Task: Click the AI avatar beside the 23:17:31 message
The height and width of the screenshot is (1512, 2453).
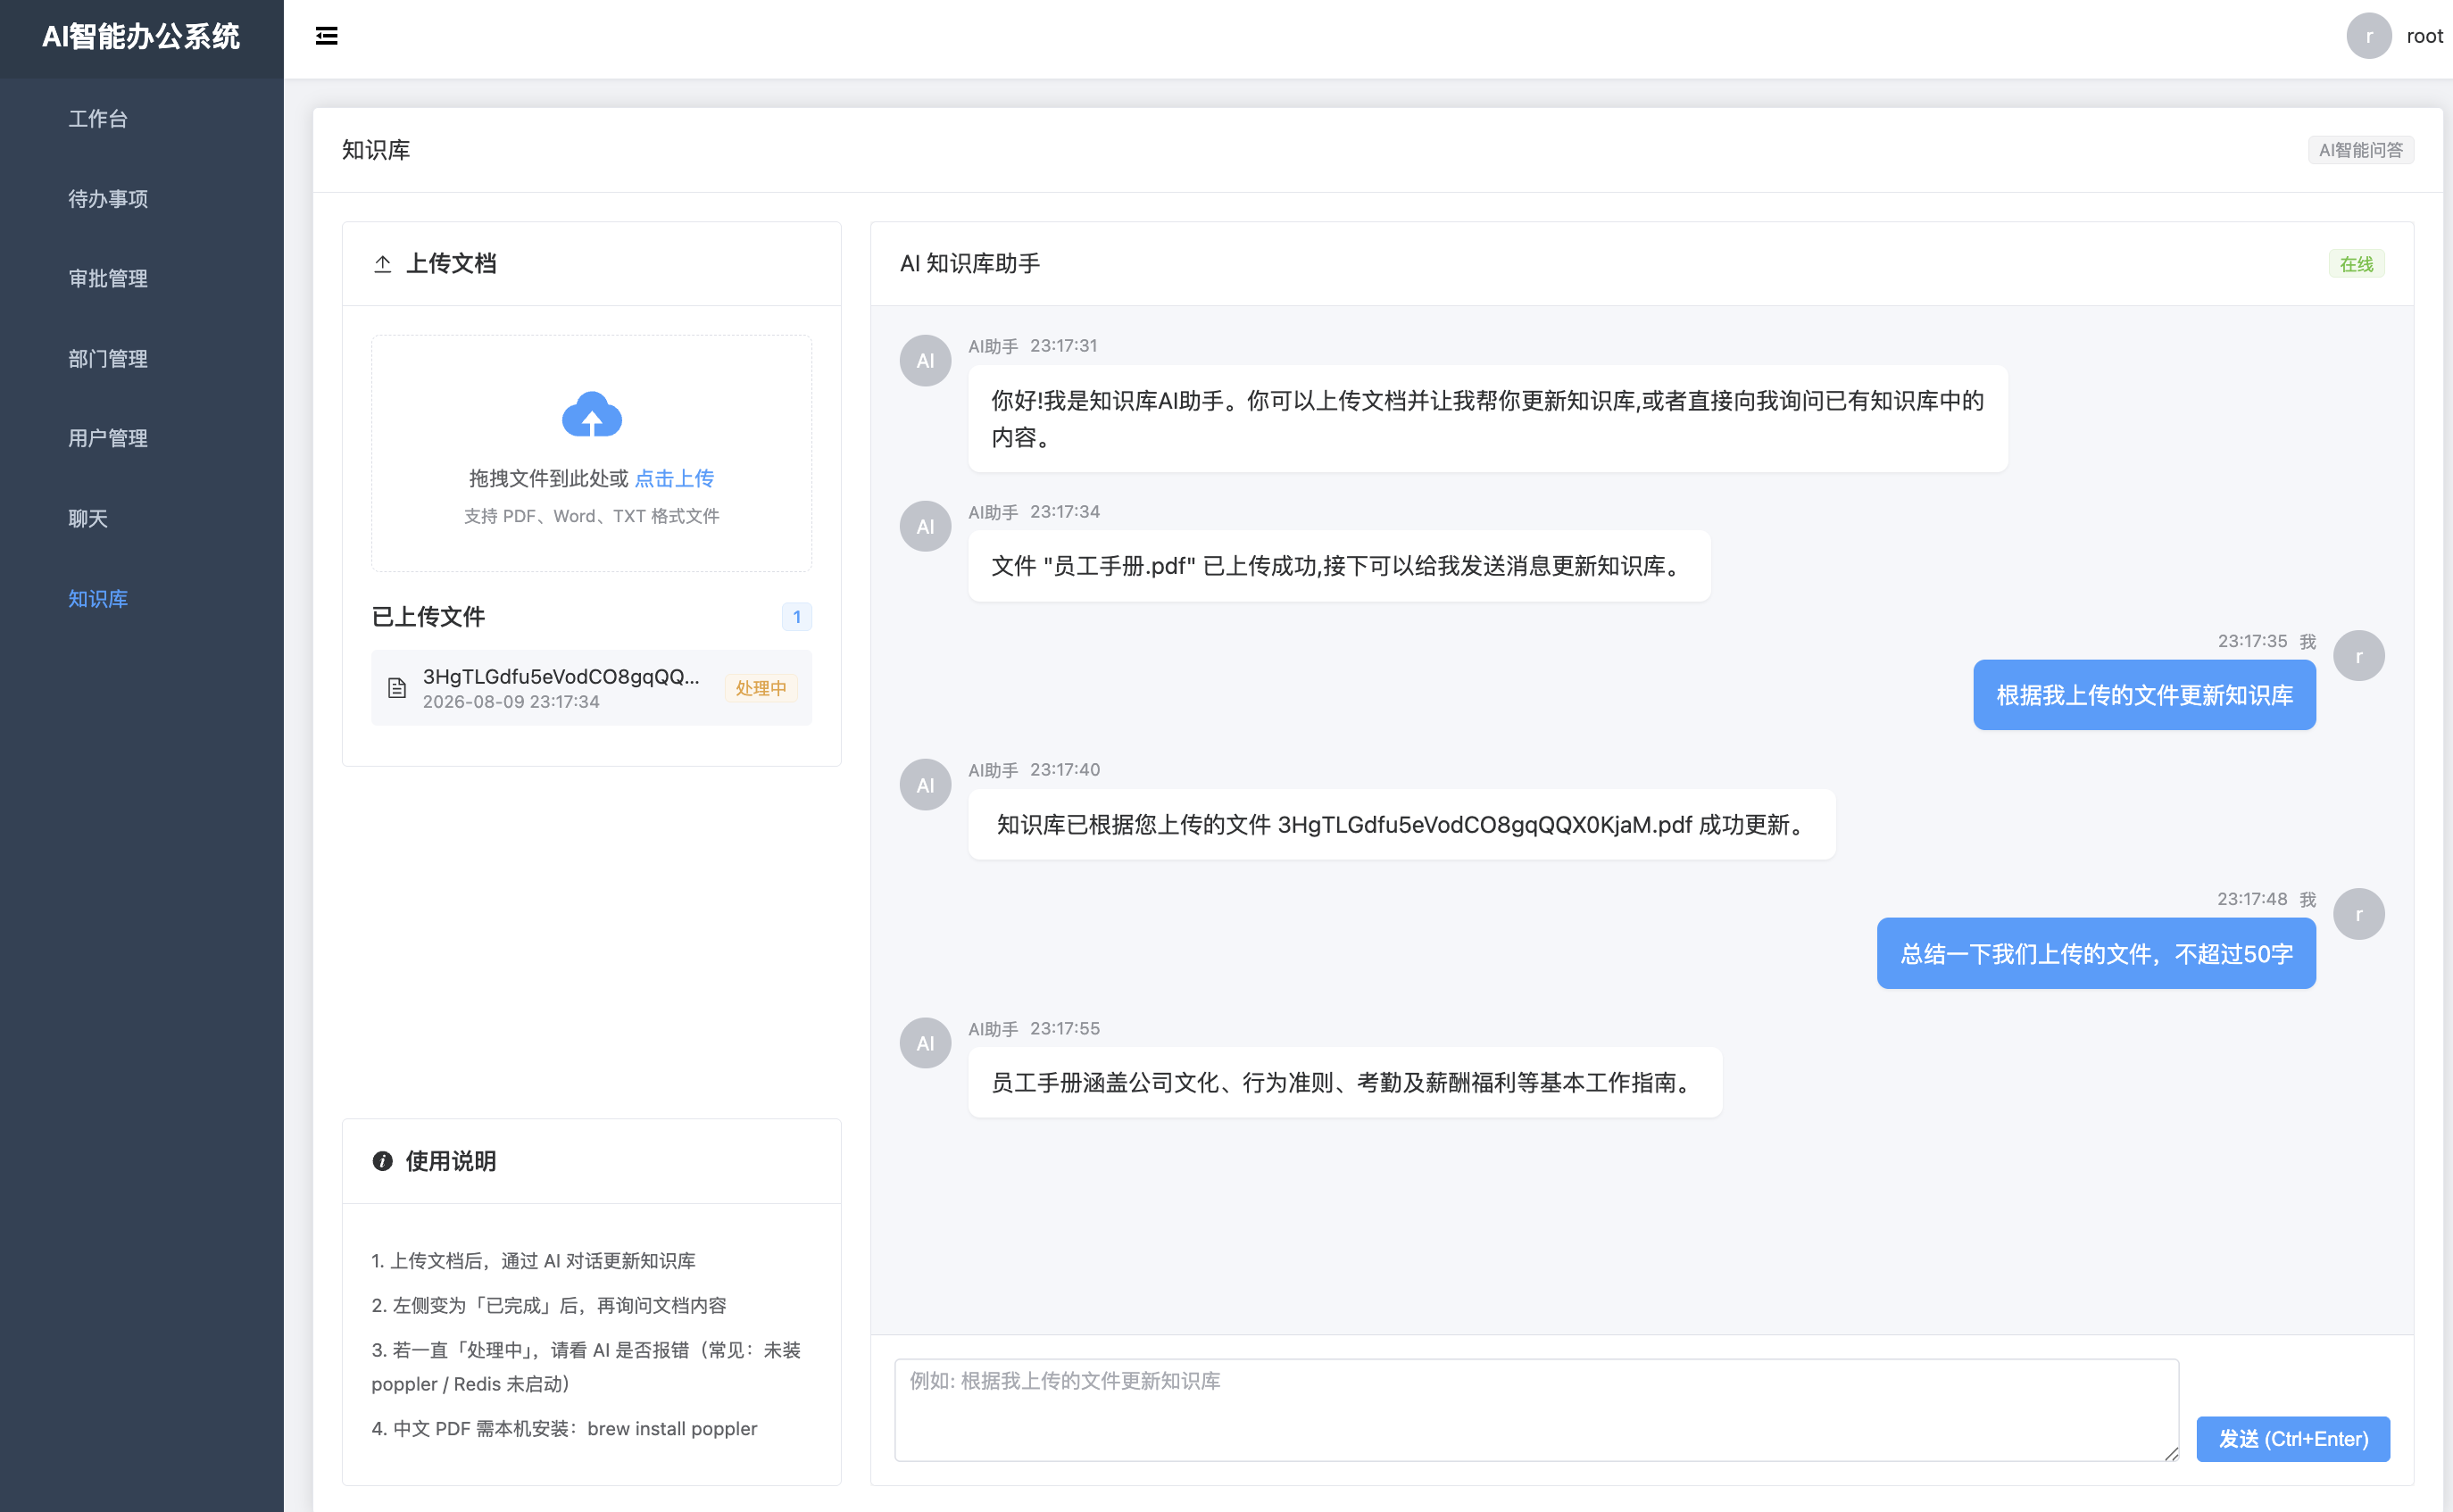Action: click(925, 360)
